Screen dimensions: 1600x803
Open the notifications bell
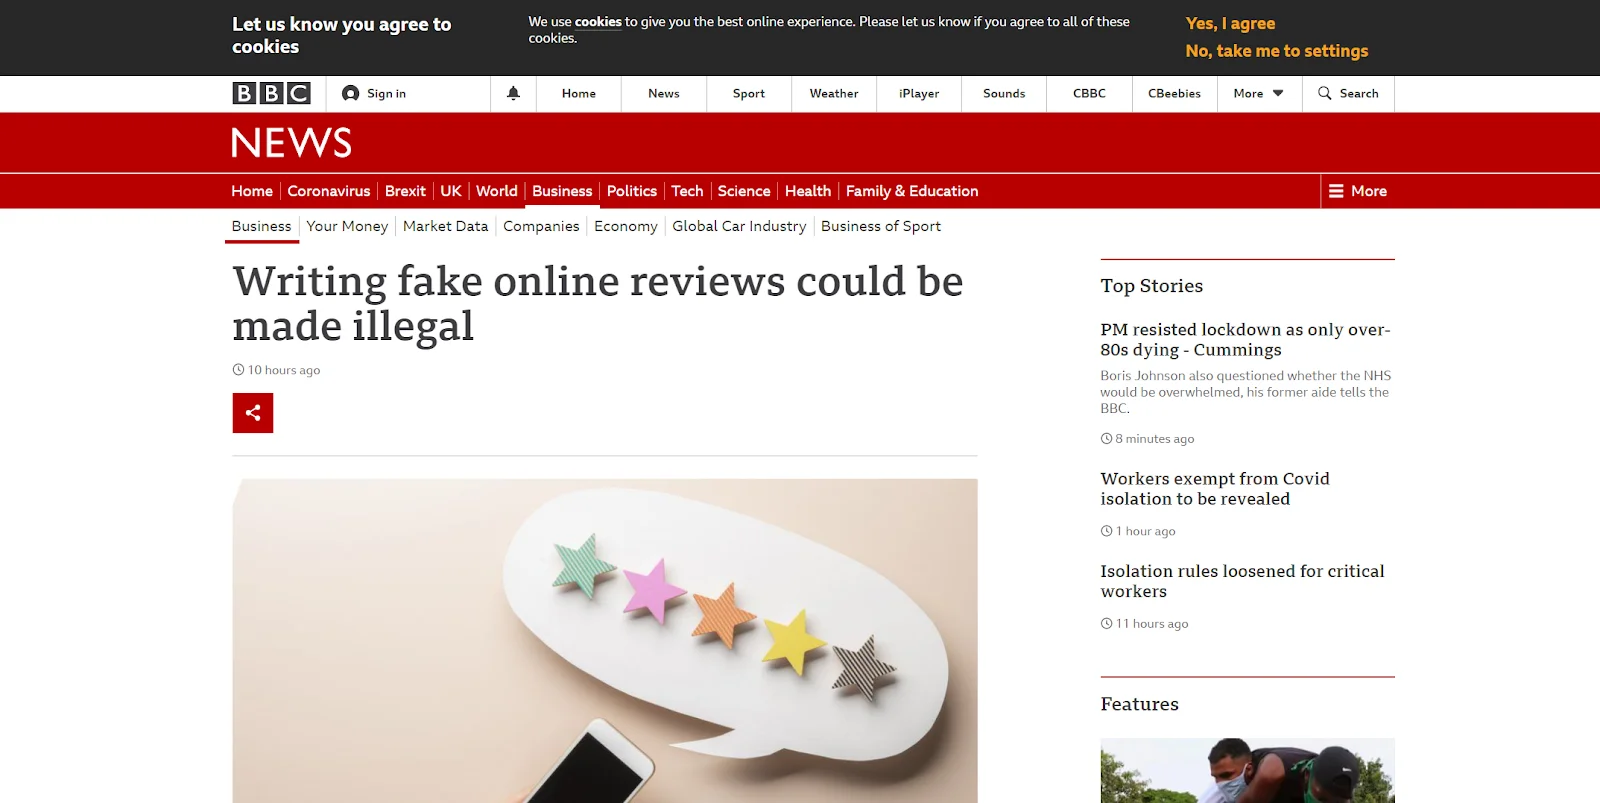coord(513,93)
